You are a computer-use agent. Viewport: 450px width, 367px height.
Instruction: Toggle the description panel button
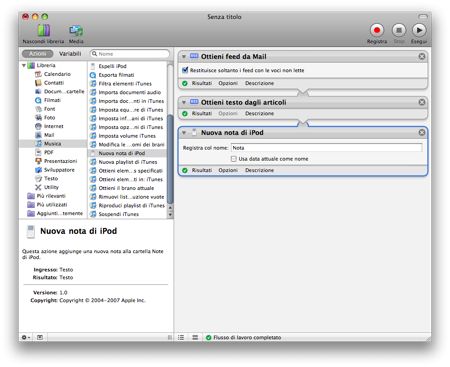[x=40, y=337]
